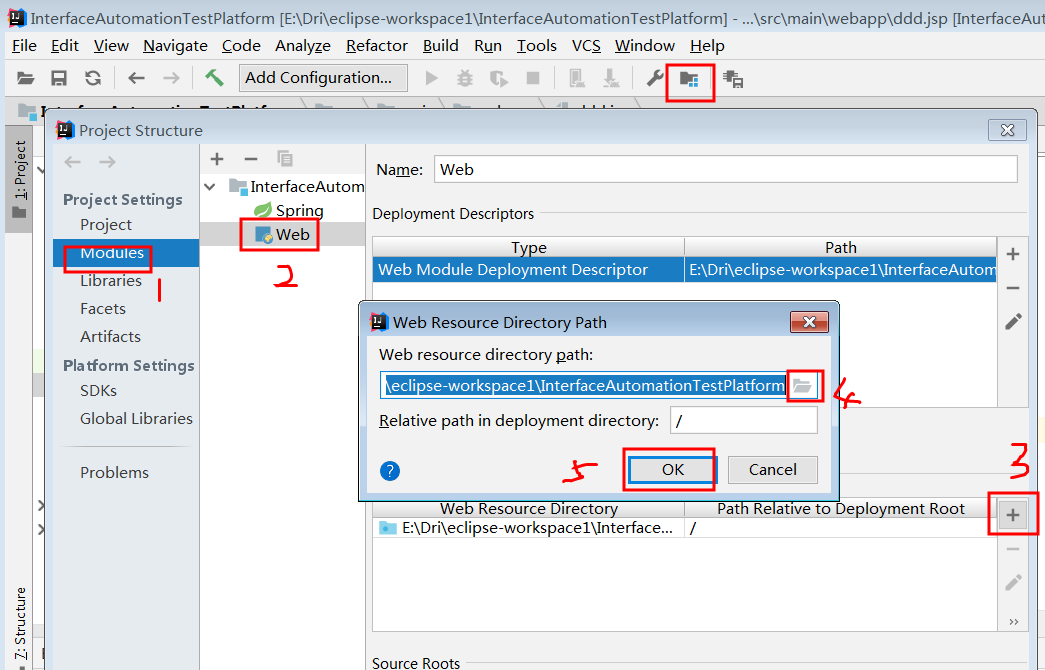1045x670 pixels.
Task: Click the copy icon above the module tree
Action: (285, 159)
